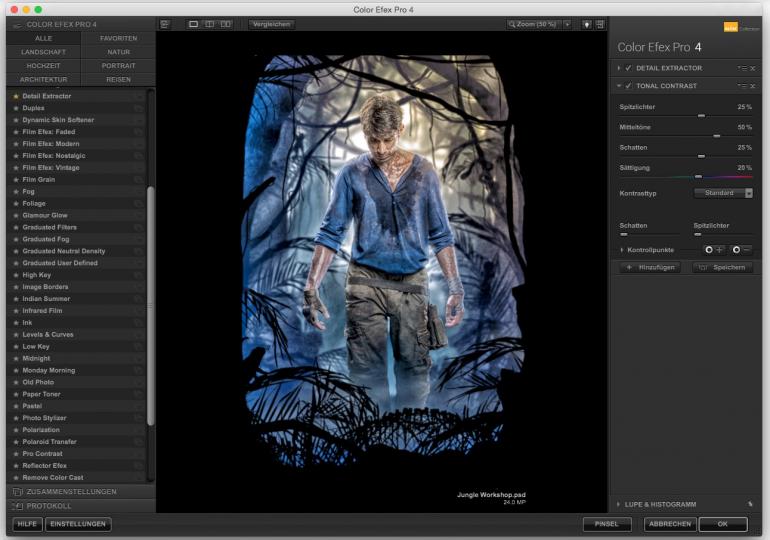
Task: Select the FAVORITEN category tab
Action: click(x=118, y=38)
